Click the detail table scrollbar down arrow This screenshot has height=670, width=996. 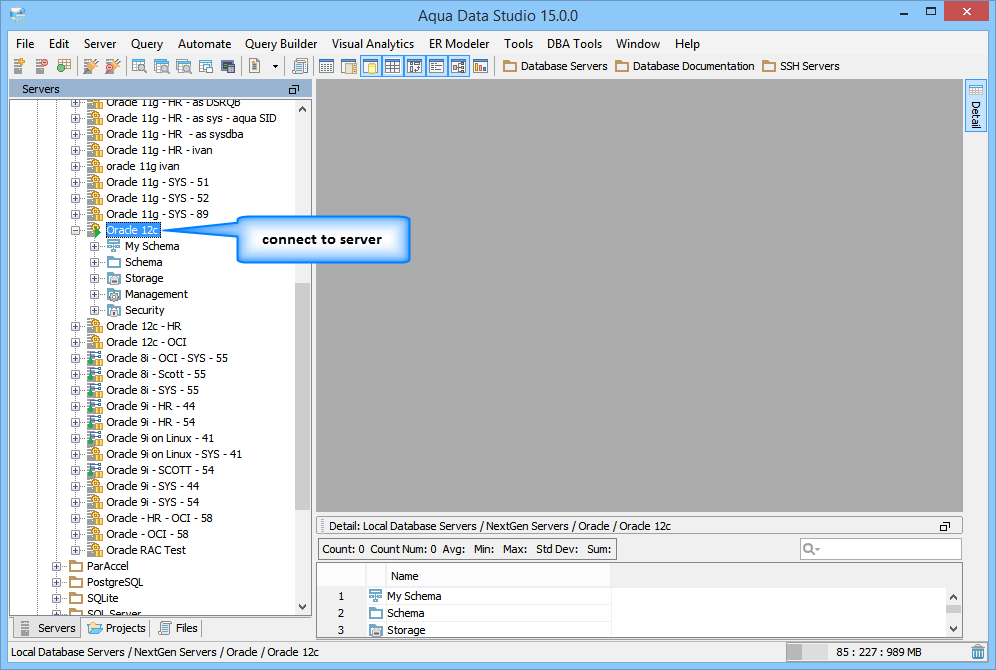click(953, 629)
